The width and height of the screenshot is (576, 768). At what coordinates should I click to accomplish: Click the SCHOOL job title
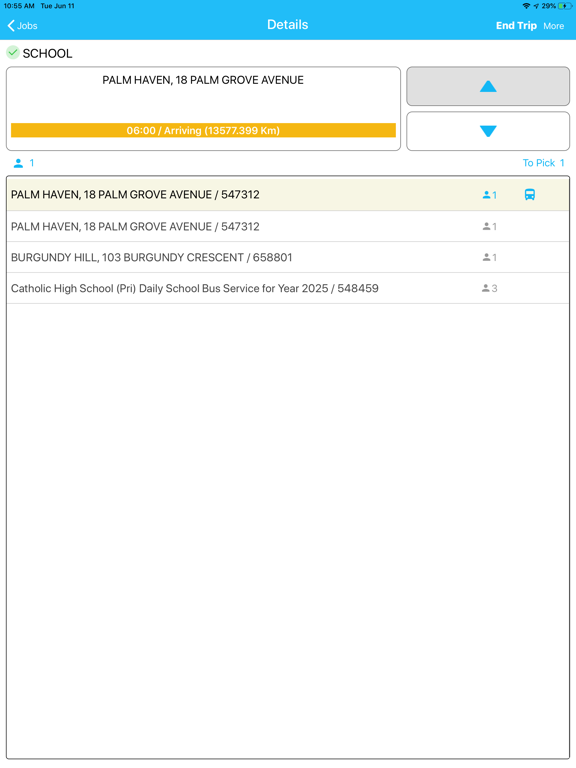coord(48,53)
